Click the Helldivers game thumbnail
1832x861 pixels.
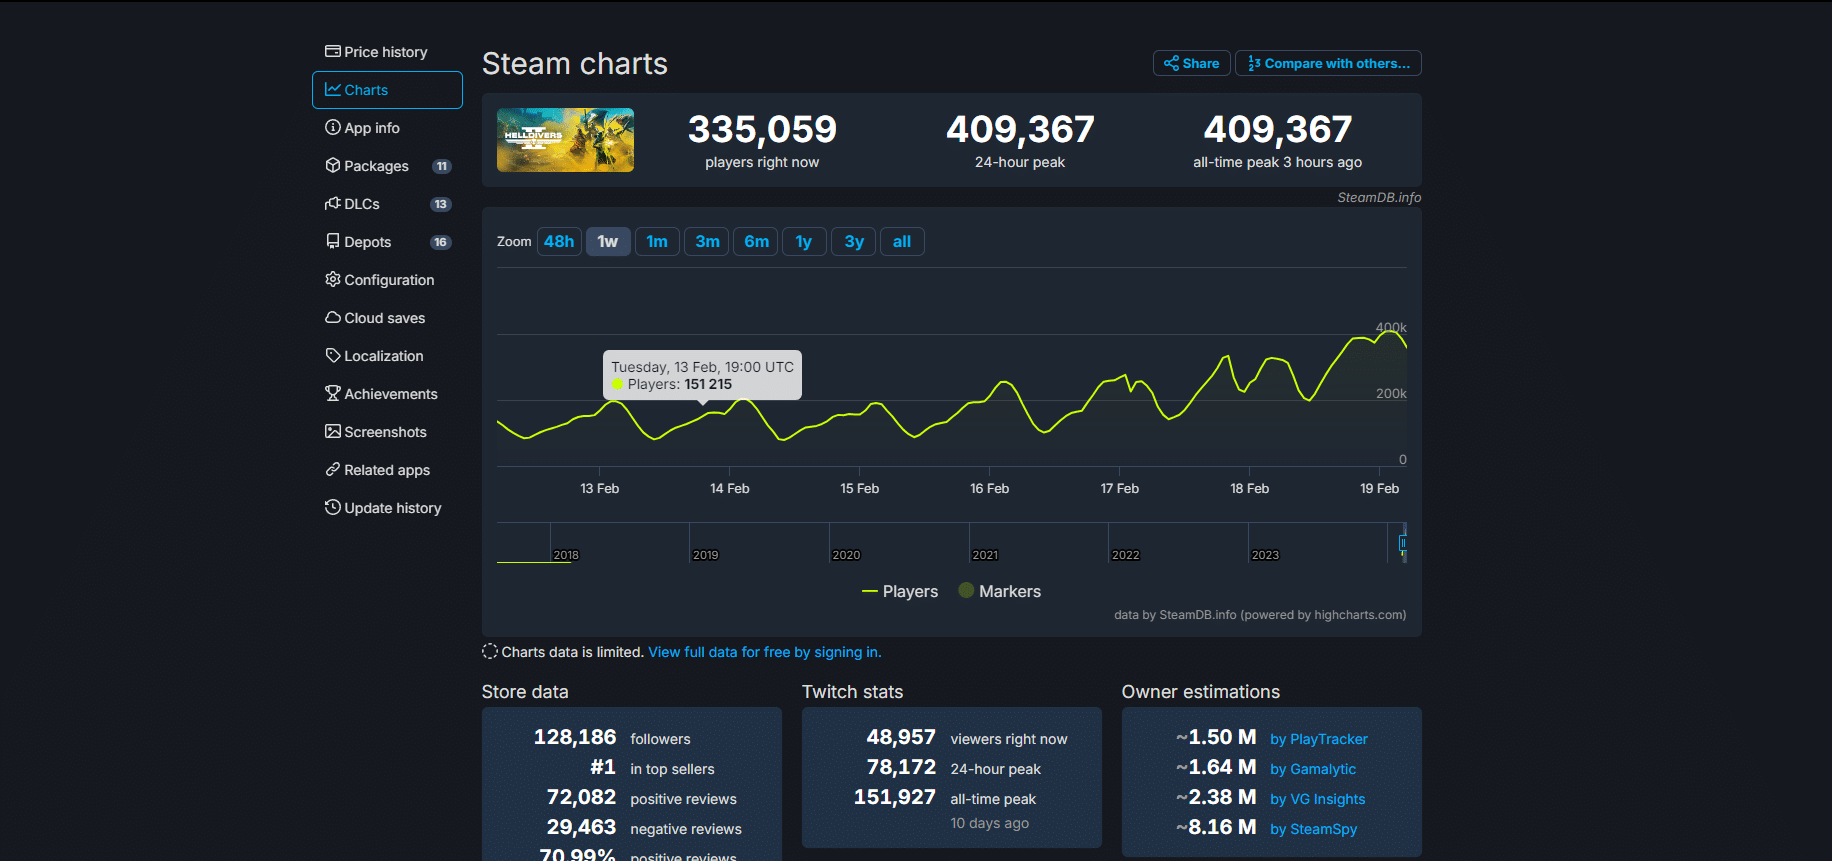point(565,140)
